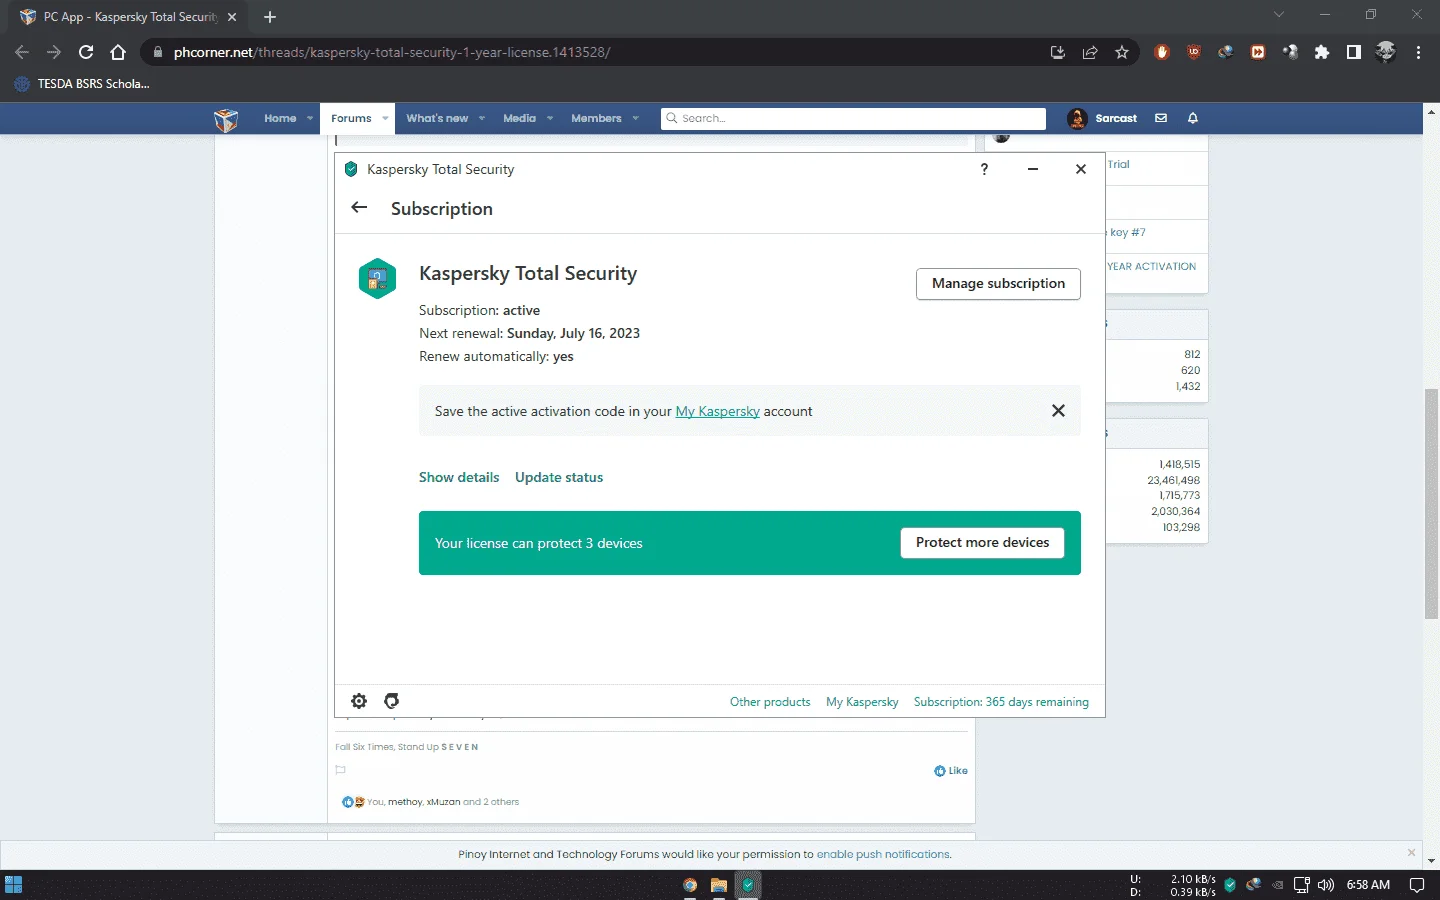This screenshot has width=1440, height=900.
Task: Click the share page icon
Action: pyautogui.click(x=1090, y=52)
